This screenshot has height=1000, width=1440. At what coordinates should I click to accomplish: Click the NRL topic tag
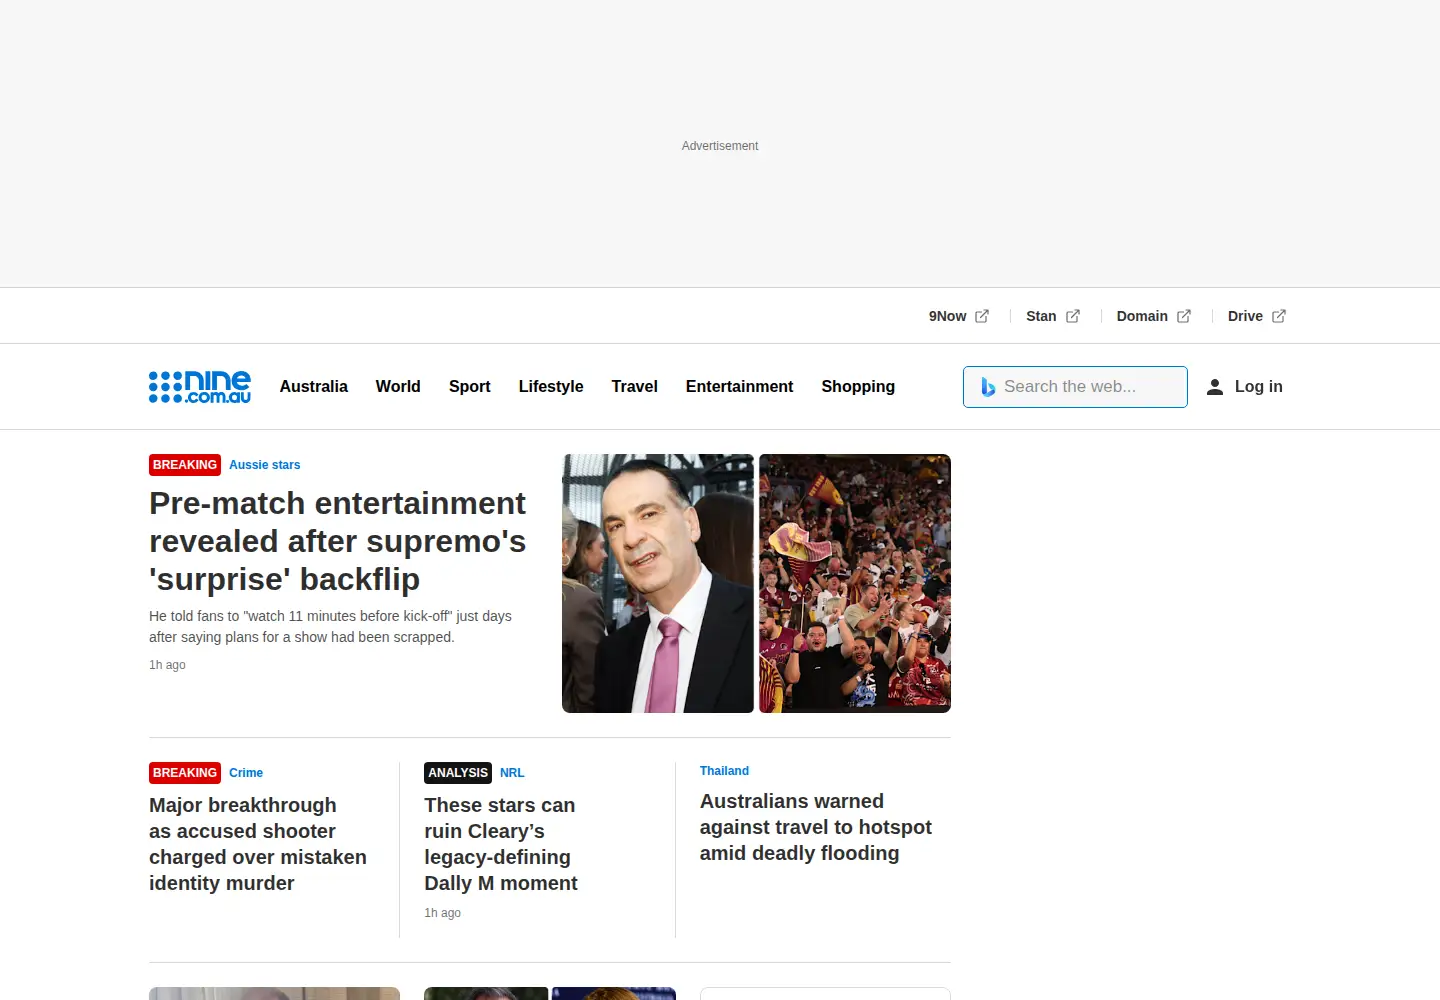click(x=512, y=773)
